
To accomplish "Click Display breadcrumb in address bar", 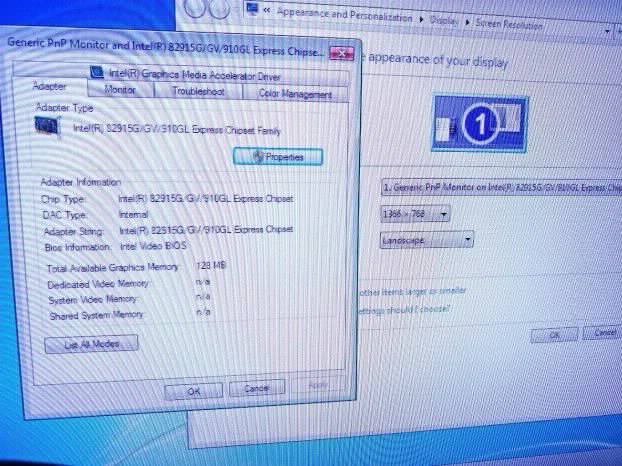I will pyautogui.click(x=444, y=20).
